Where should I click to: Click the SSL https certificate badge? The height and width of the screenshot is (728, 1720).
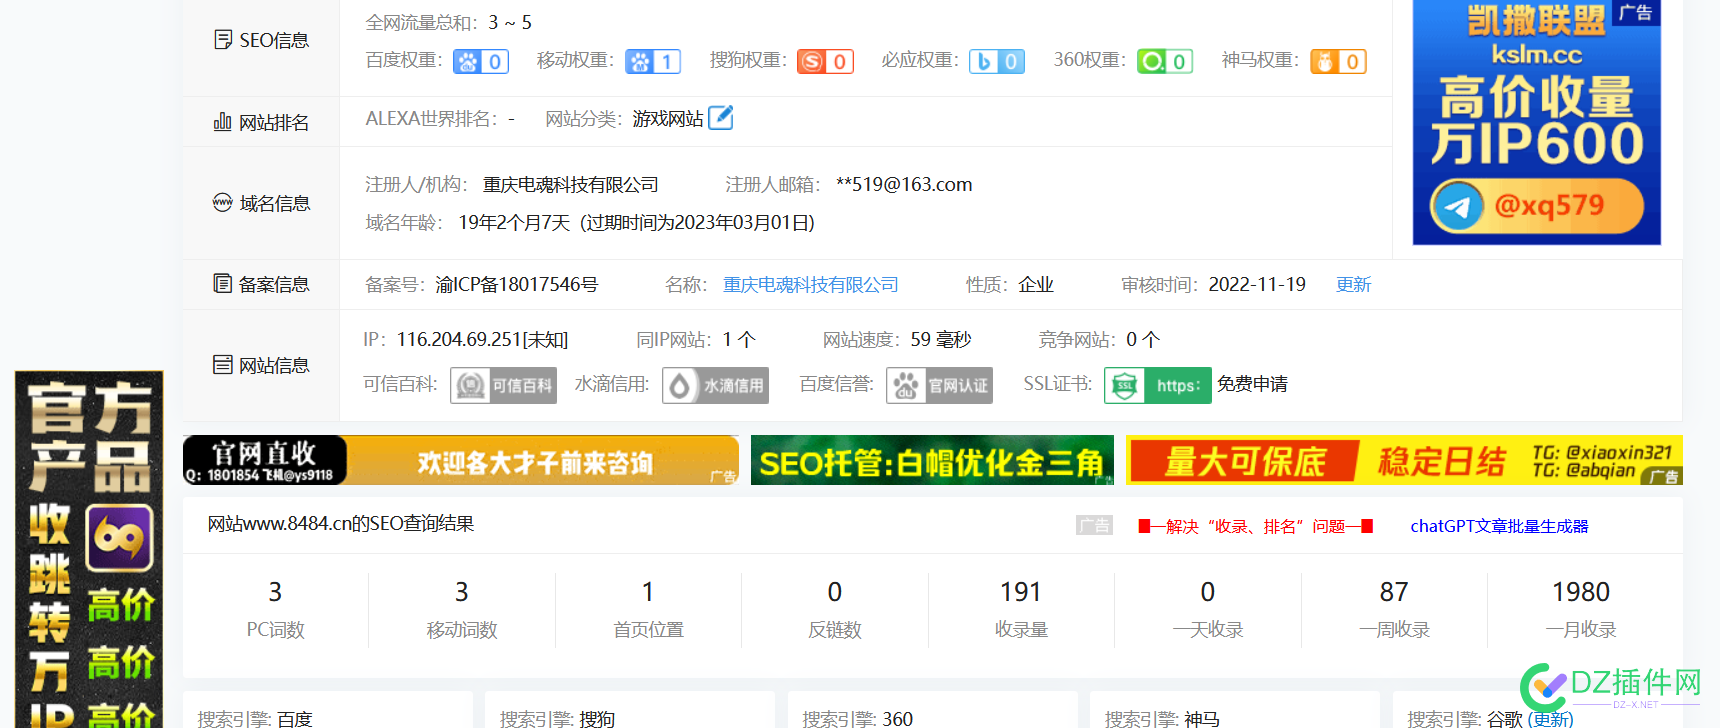point(1157,385)
